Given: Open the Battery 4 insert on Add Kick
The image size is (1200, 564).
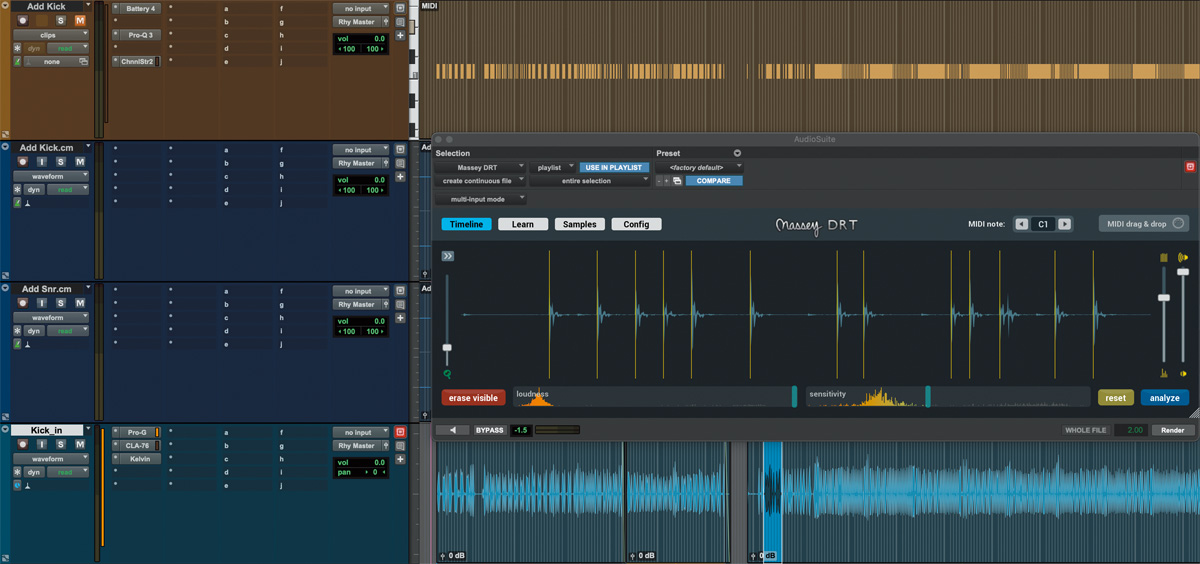Looking at the screenshot, I should [x=140, y=8].
